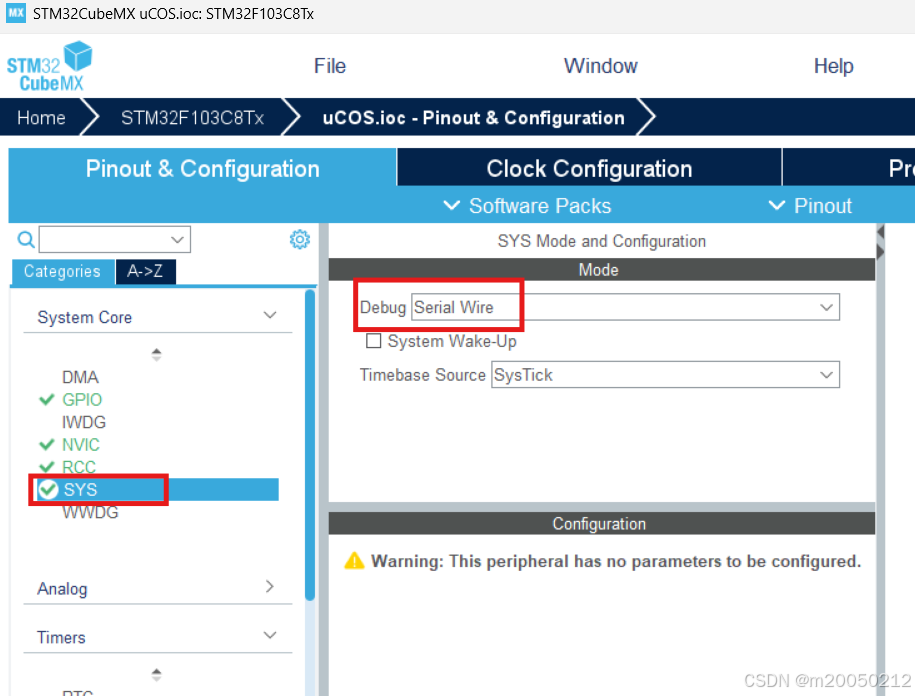
Task: Click the Configuration section header
Action: click(x=602, y=523)
